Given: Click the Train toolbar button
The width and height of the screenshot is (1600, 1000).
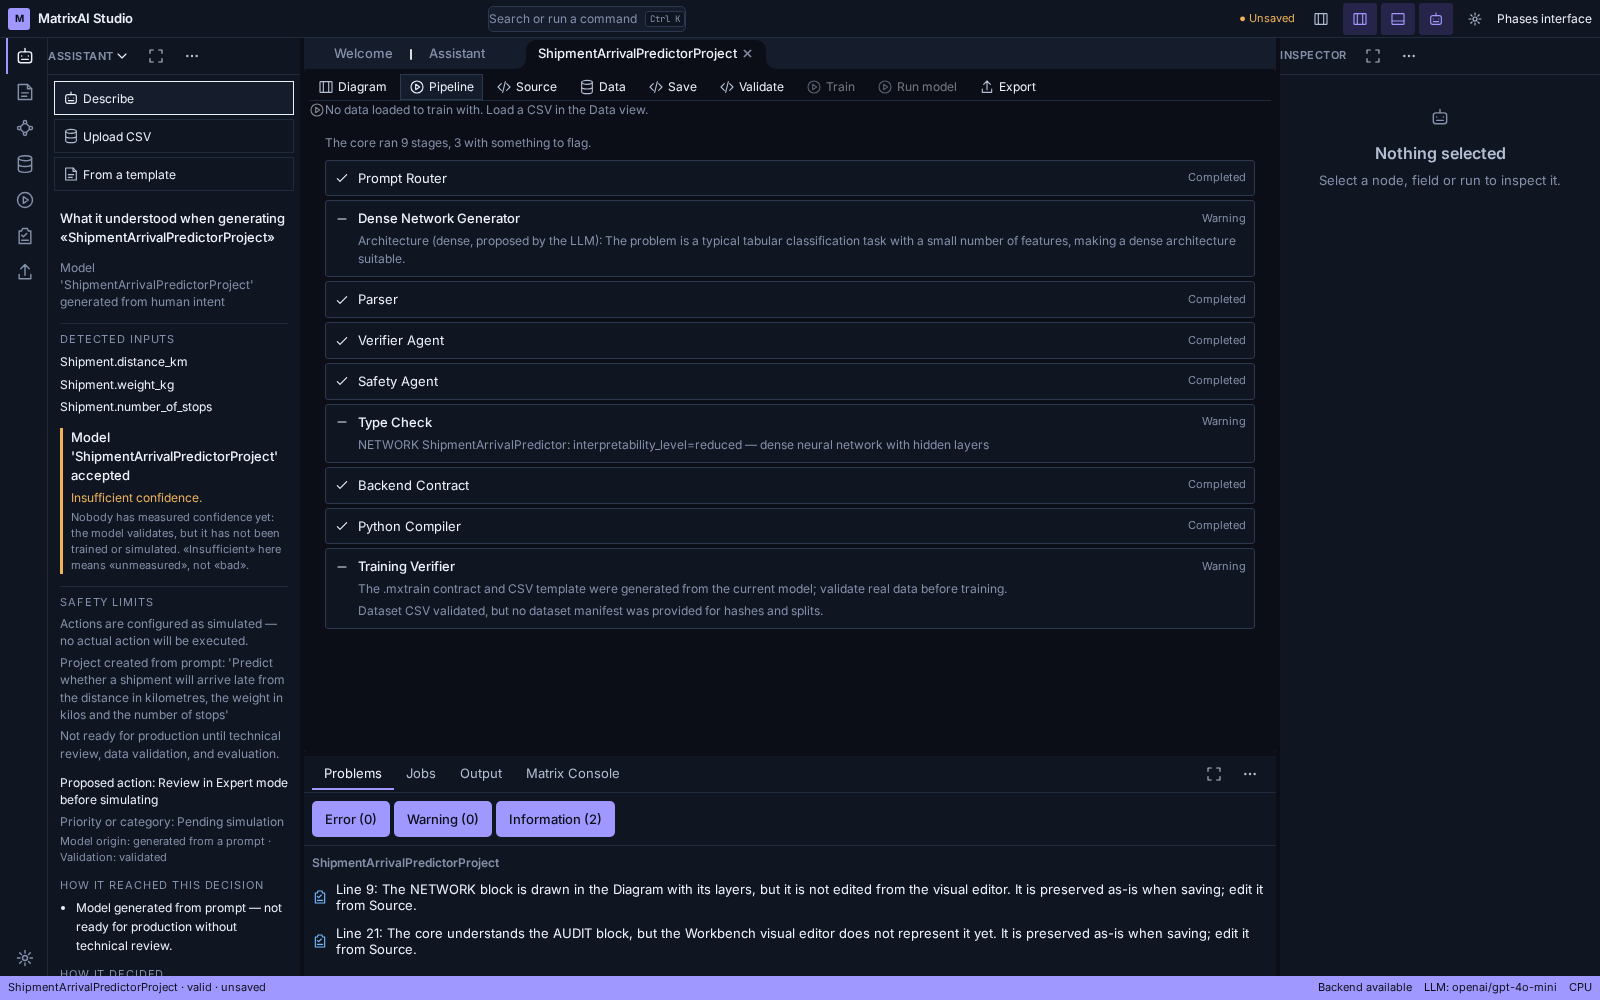Looking at the screenshot, I should (831, 87).
